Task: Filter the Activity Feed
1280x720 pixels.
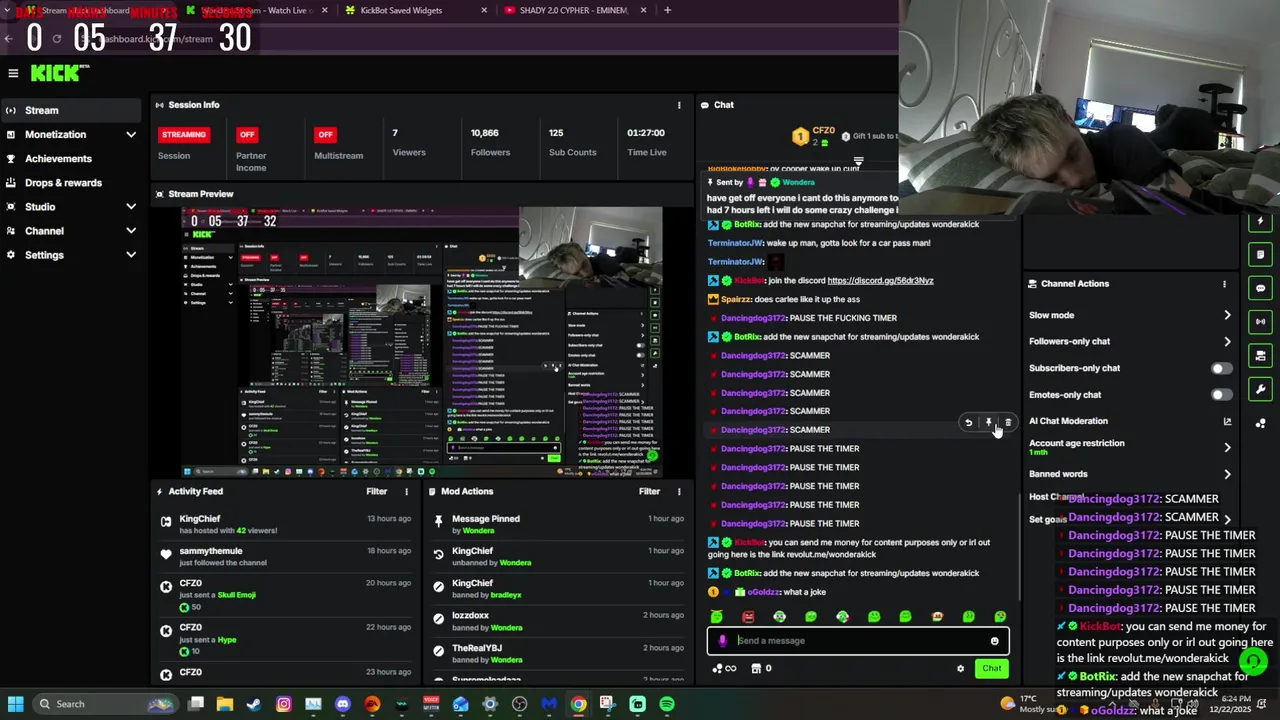Action: (376, 491)
